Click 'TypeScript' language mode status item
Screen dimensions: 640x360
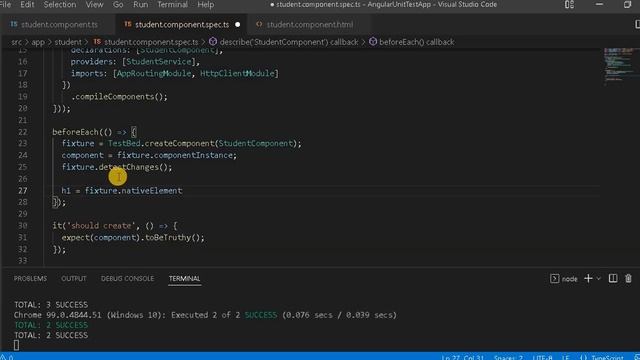point(607,358)
